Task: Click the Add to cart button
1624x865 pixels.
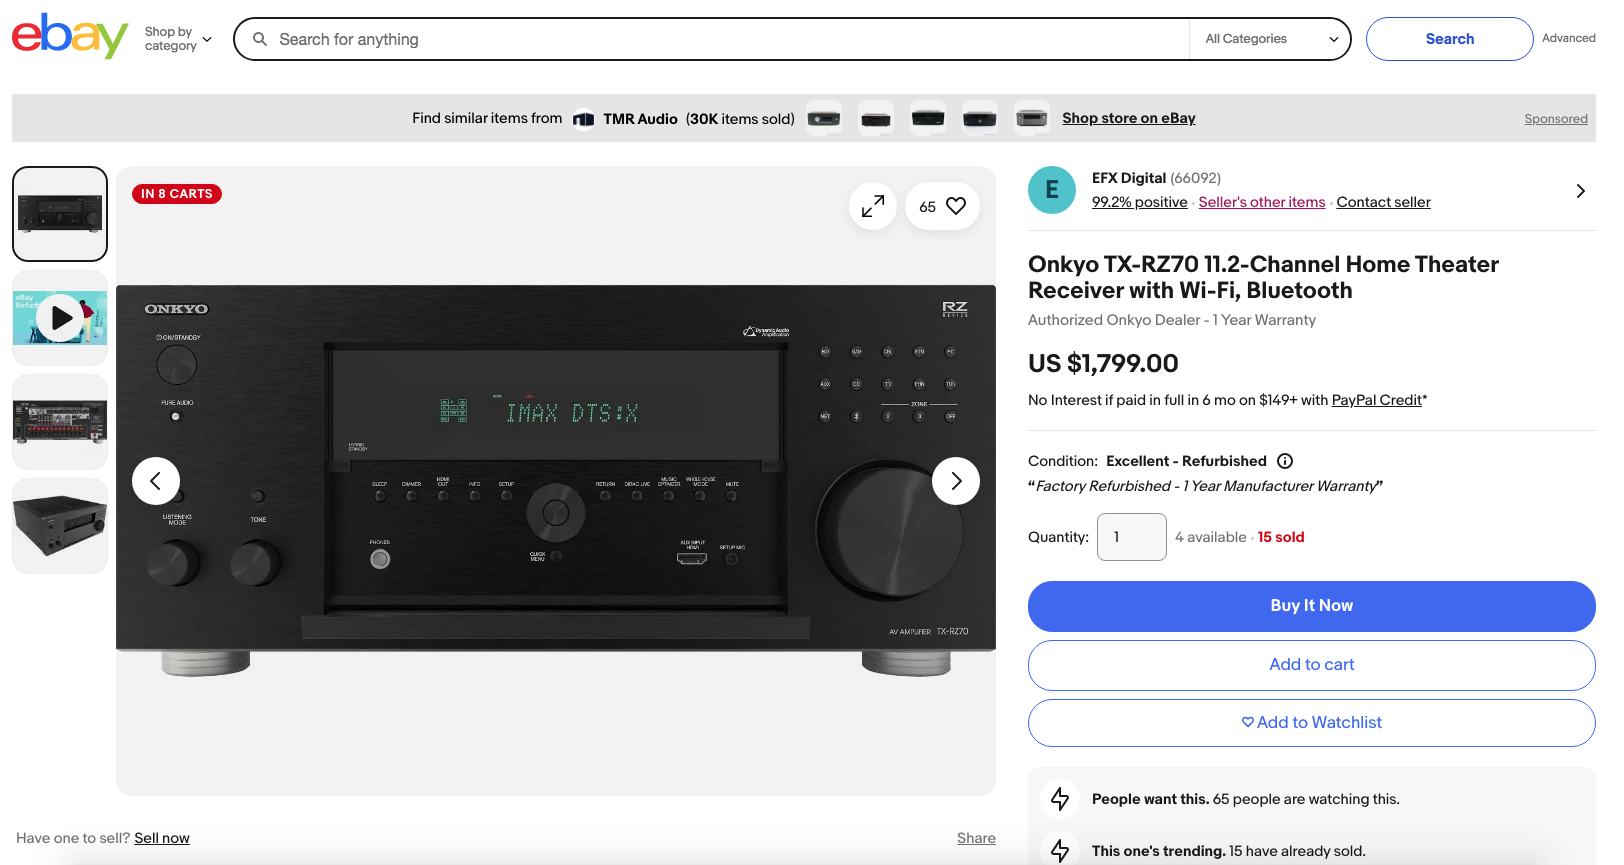Action: pyautogui.click(x=1312, y=665)
